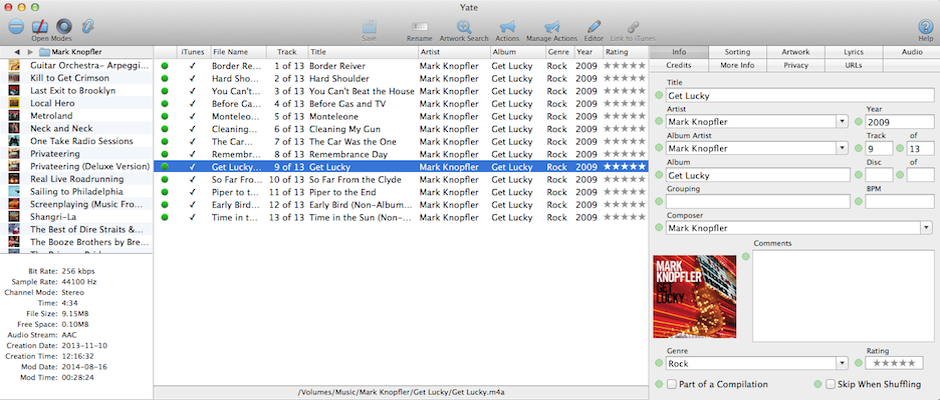940x400 pixels.
Task: Click the folder Open Modes icon
Action: point(40,26)
